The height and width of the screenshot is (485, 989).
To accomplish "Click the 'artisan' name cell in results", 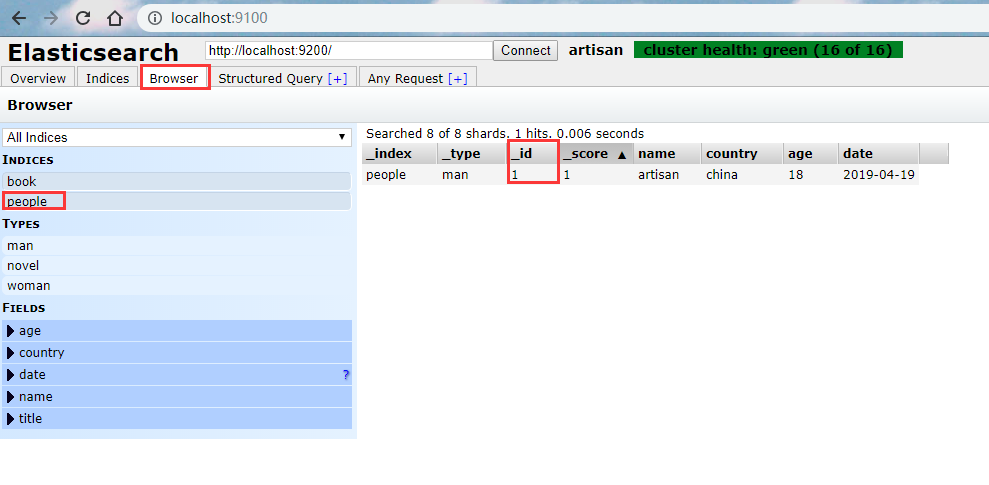I will pyautogui.click(x=667, y=175).
